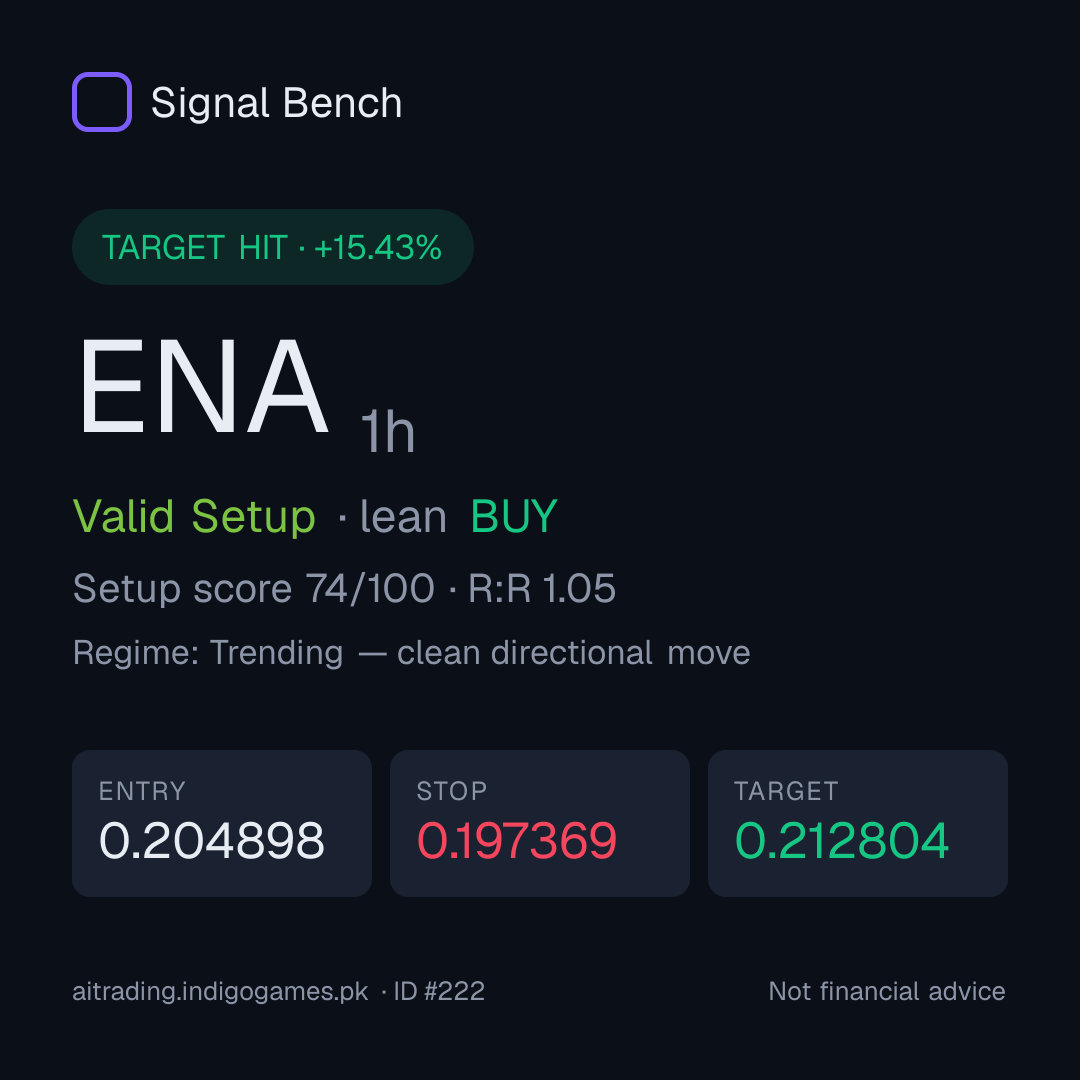Click the green target value 0.212804
This screenshot has width=1080, height=1080.
[842, 840]
